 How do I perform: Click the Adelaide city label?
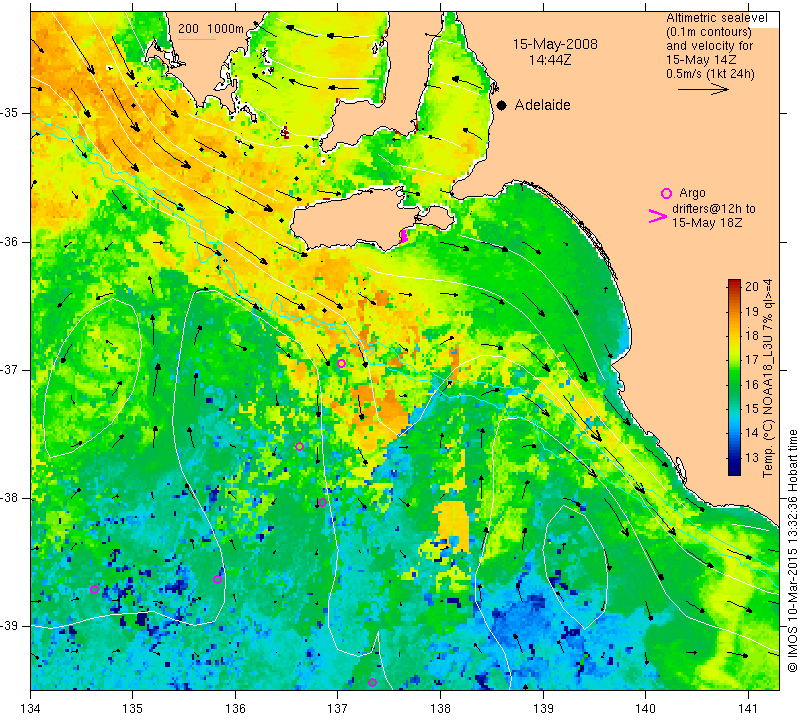(542, 105)
